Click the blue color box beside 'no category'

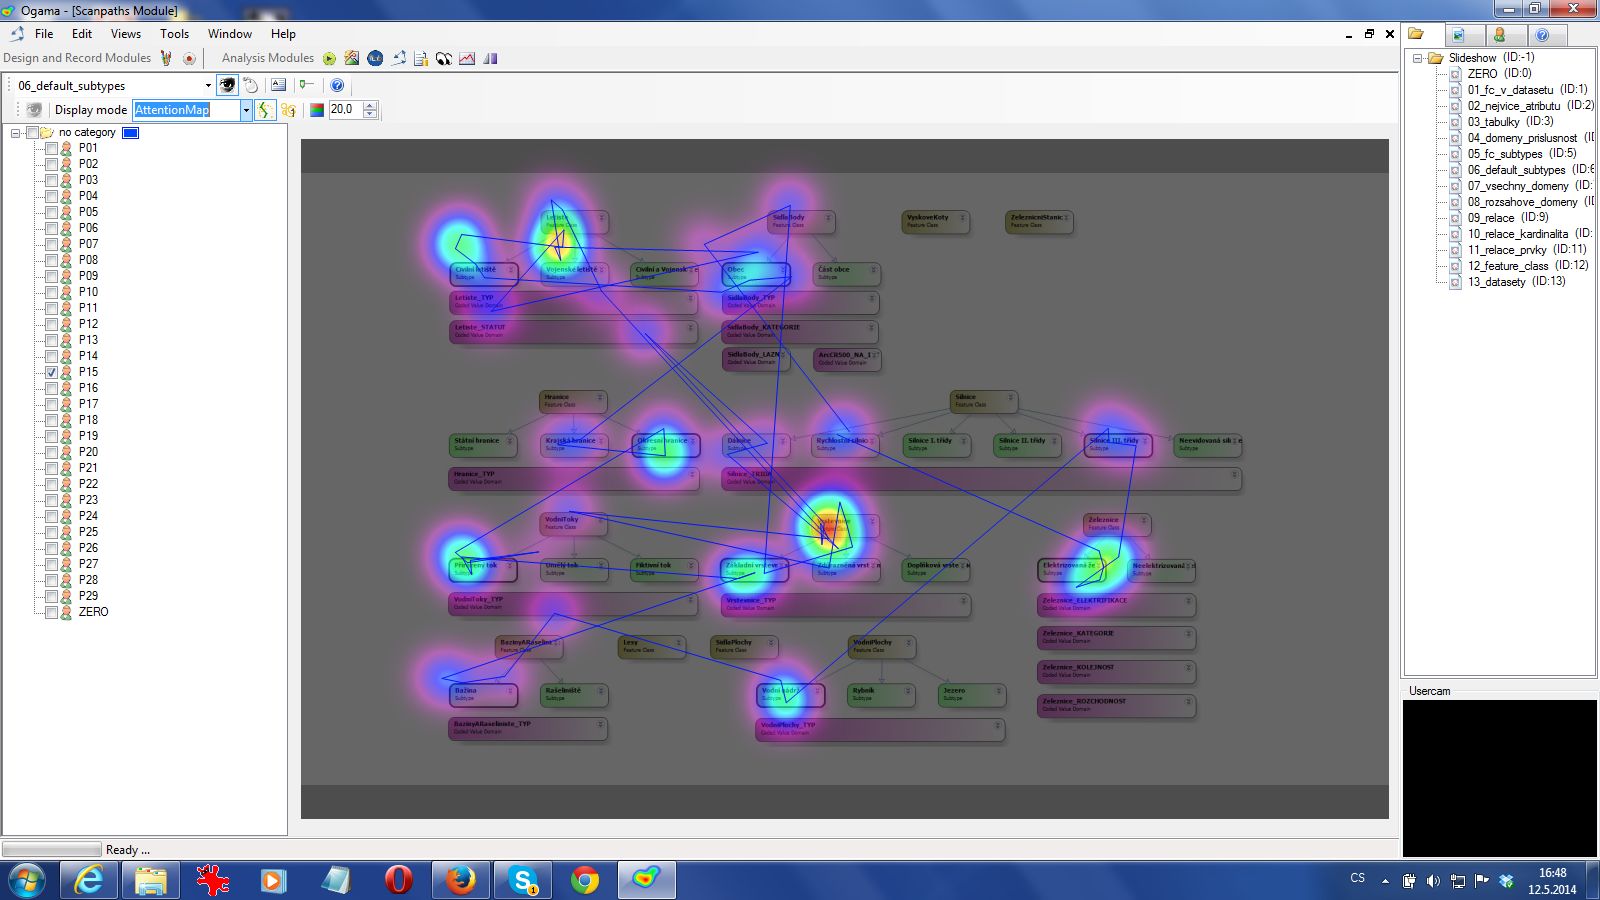click(x=131, y=132)
